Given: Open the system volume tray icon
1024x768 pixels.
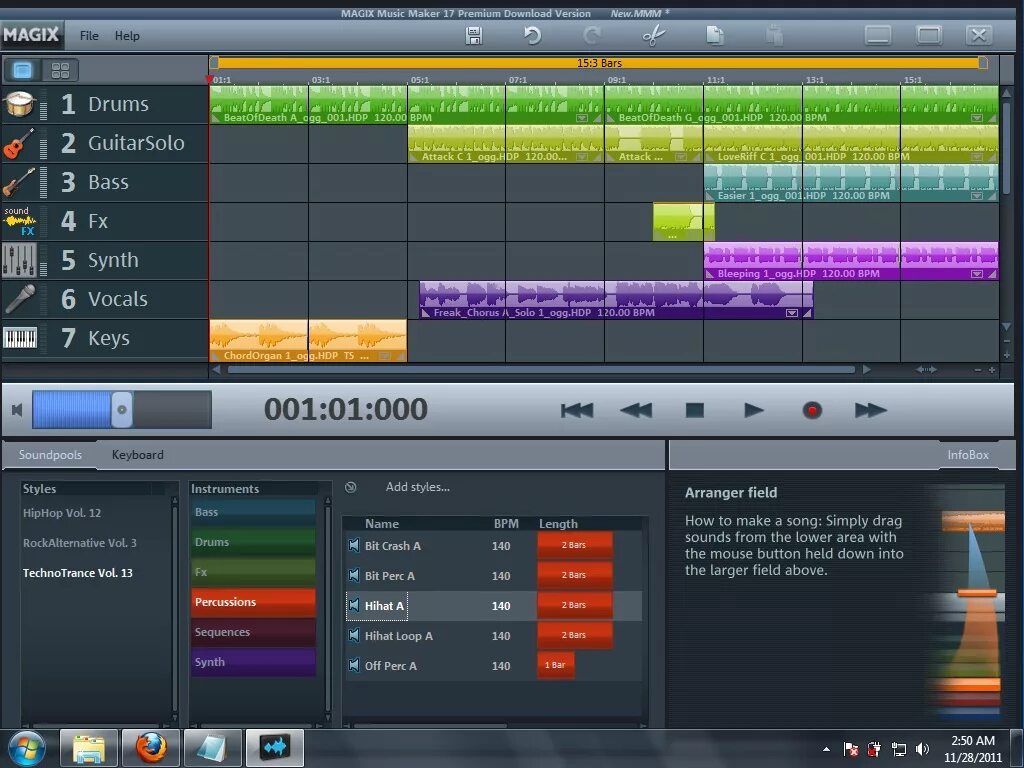Looking at the screenshot, I should click(922, 749).
